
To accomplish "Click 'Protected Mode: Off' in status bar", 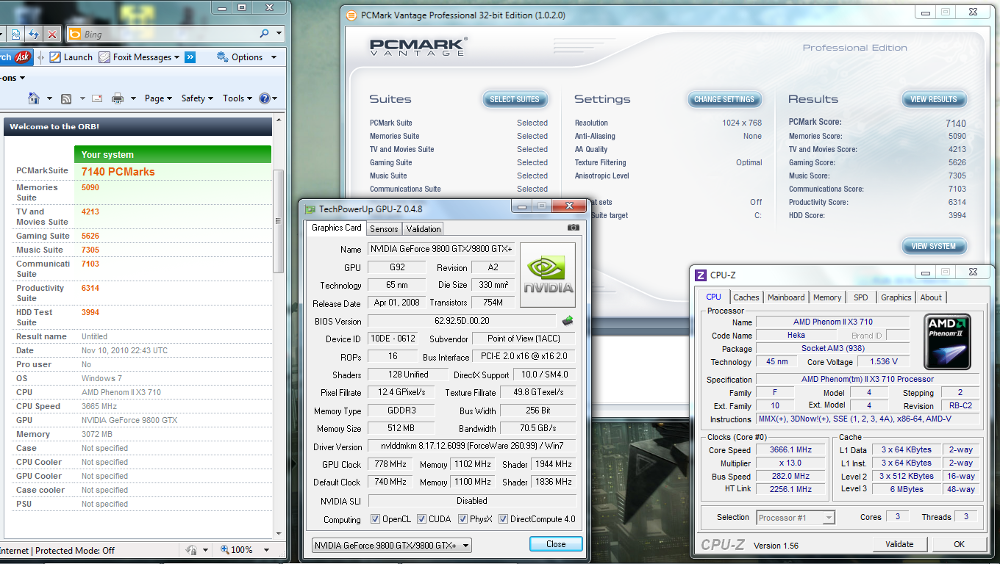I will (75, 550).
